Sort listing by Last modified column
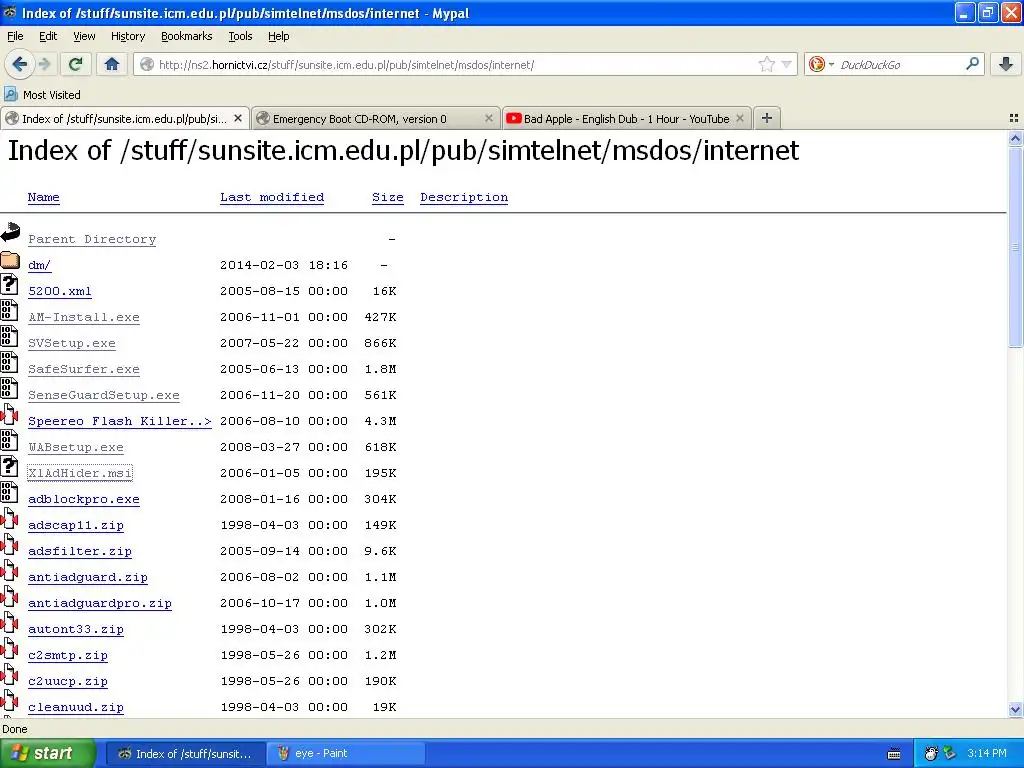This screenshot has height=768, width=1024. pos(272,197)
